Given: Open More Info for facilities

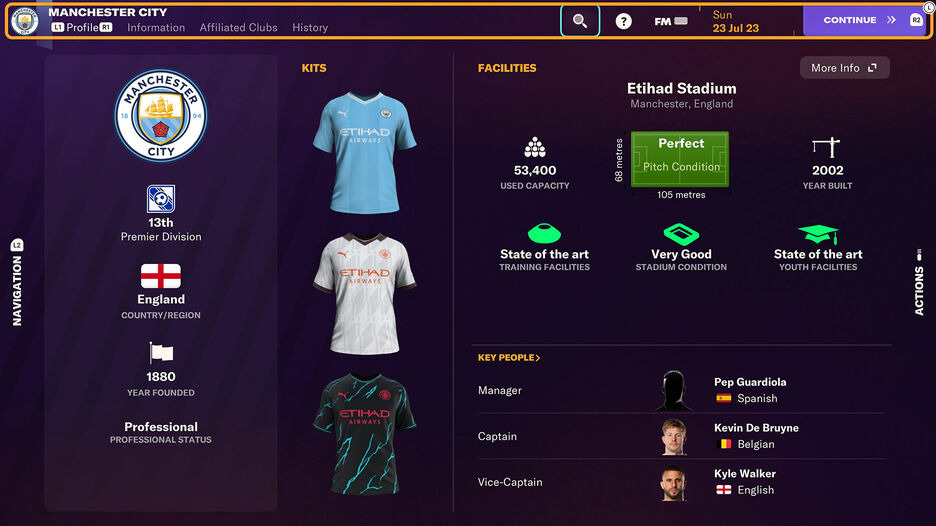Looking at the screenshot, I should [844, 68].
